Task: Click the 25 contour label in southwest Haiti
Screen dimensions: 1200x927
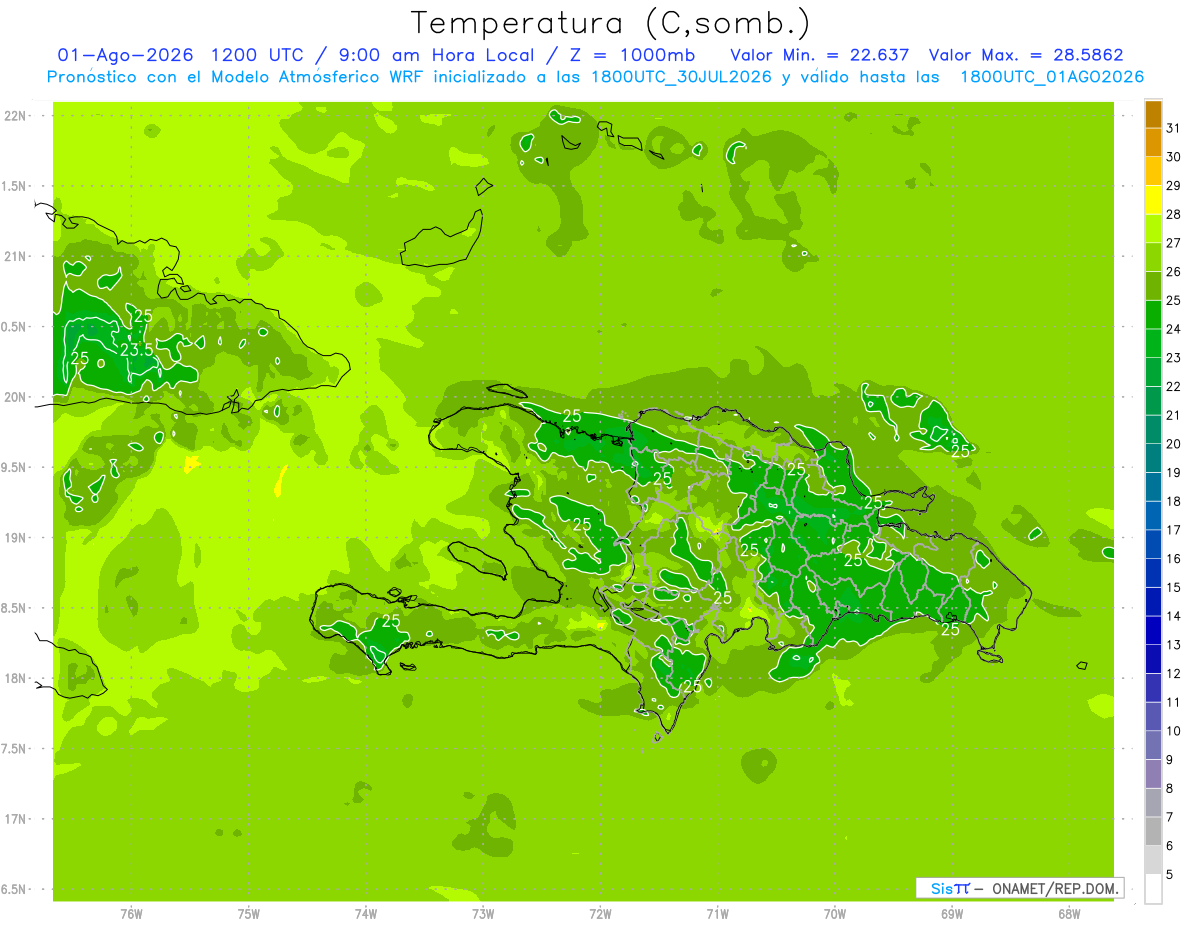Action: [x=391, y=620]
